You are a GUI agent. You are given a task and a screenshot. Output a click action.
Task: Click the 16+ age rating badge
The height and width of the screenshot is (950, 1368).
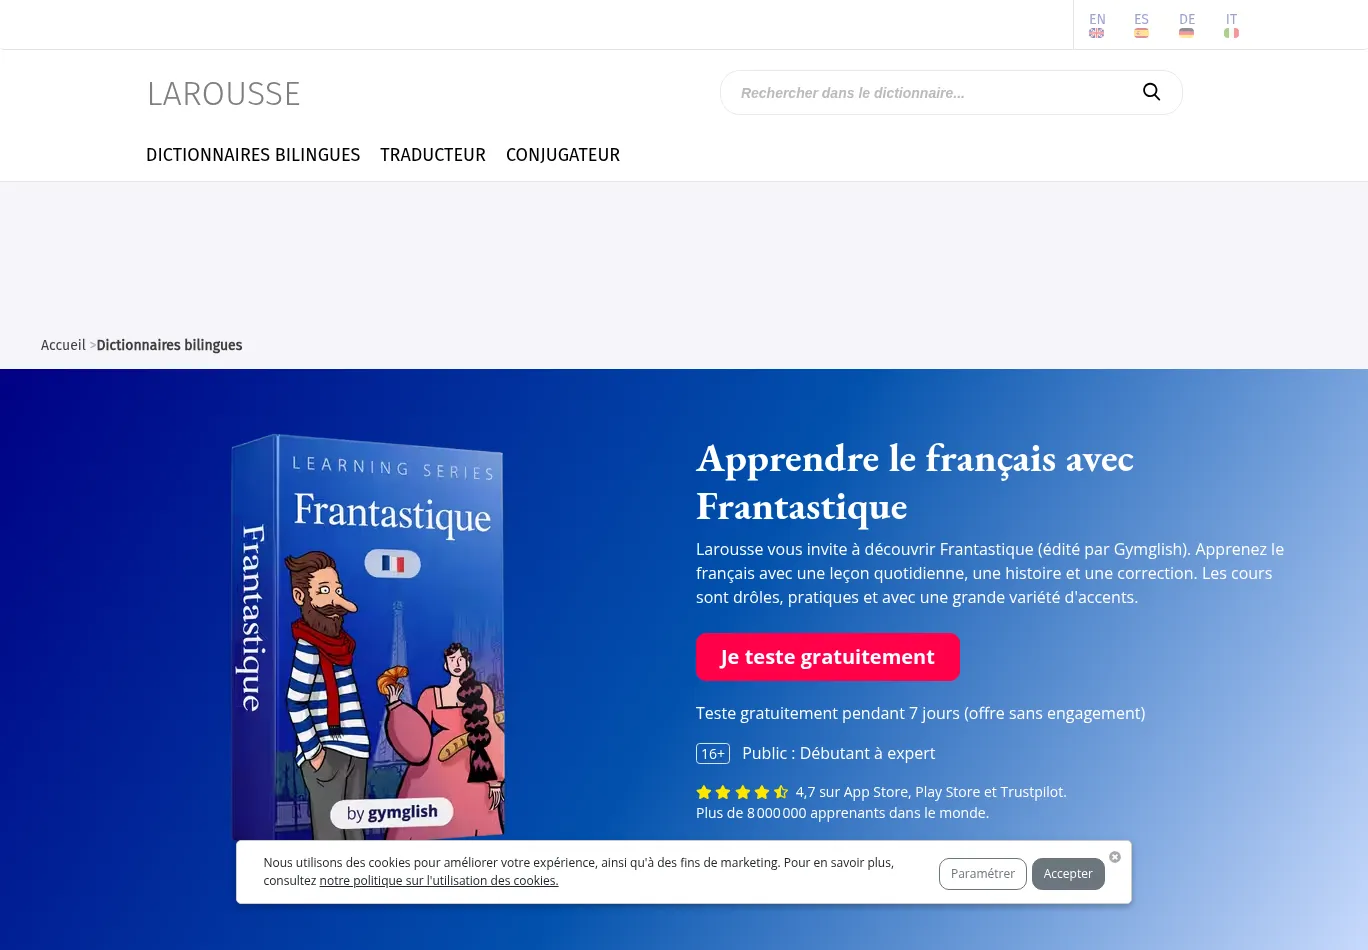coord(713,753)
